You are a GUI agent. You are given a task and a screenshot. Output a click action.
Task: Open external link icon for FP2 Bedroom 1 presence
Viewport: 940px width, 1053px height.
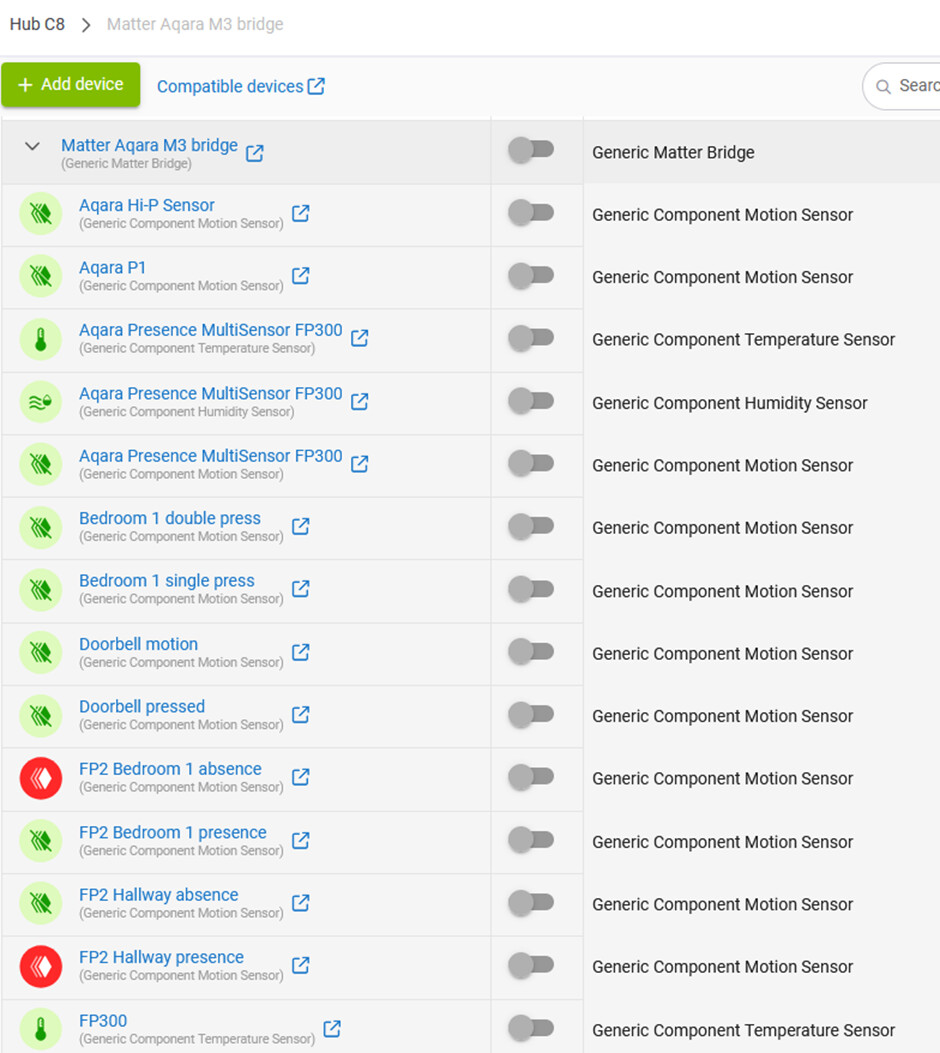(x=300, y=839)
